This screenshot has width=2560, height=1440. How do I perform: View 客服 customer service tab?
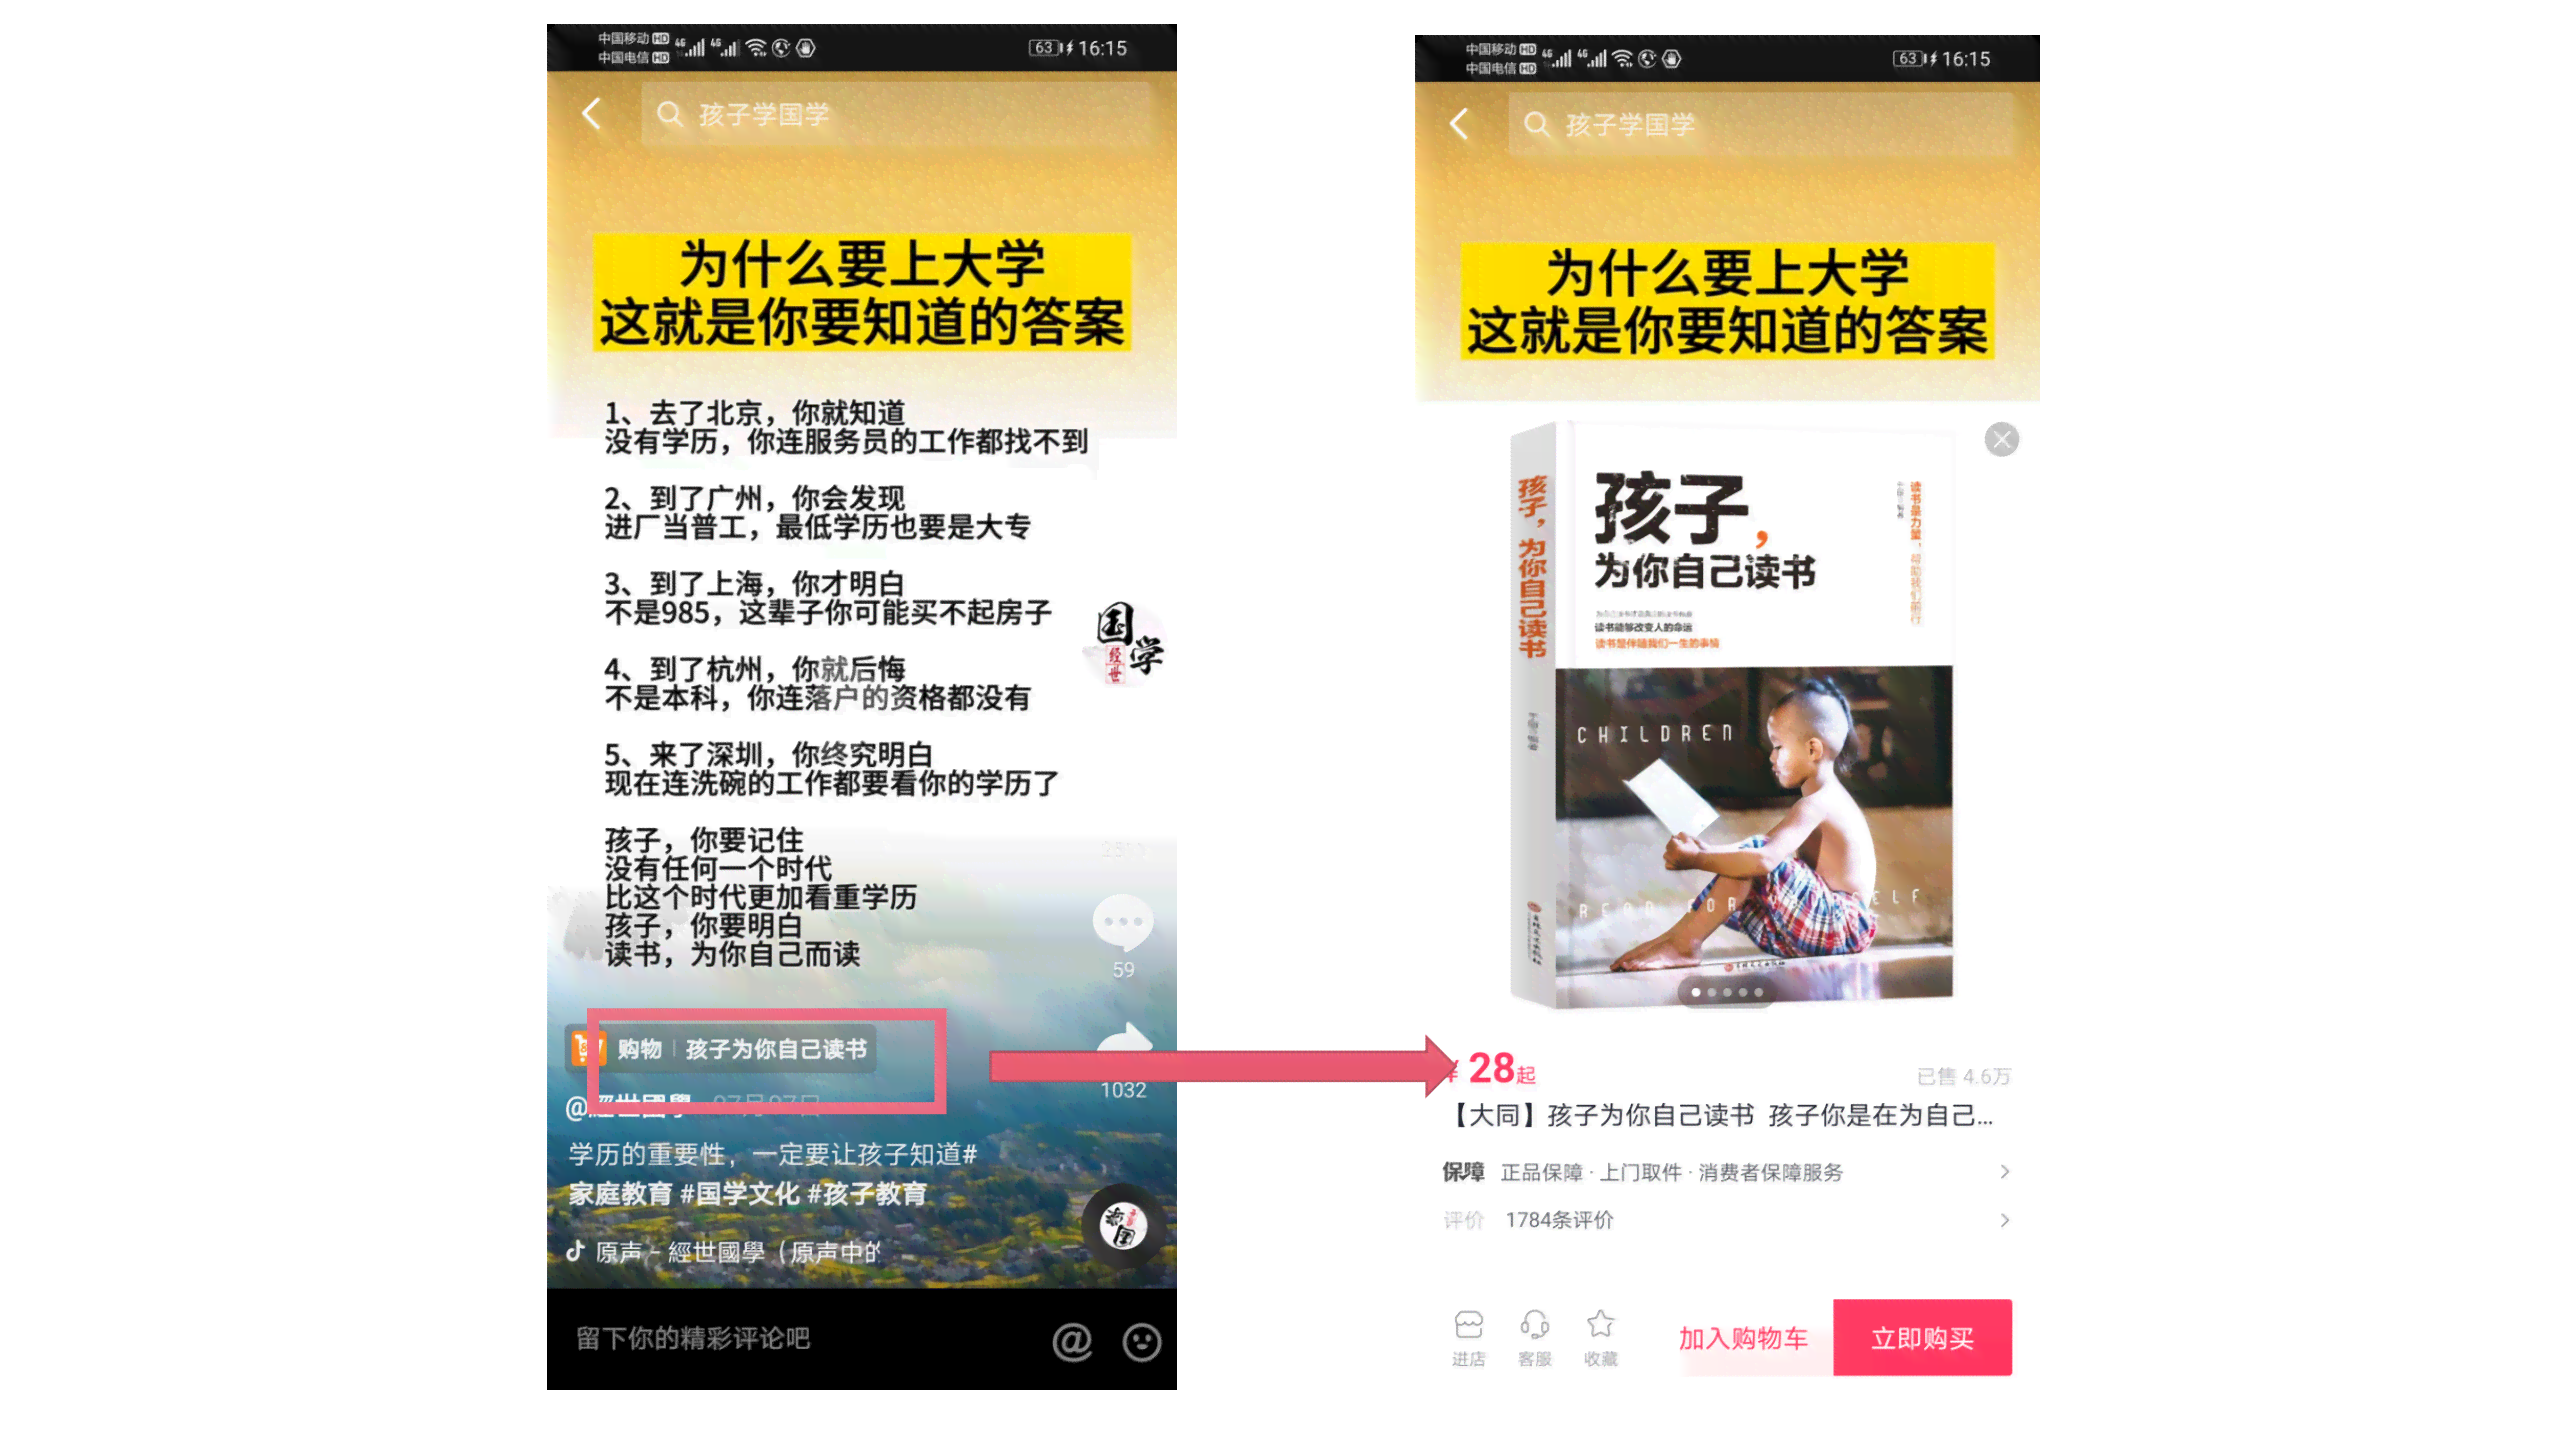click(x=1535, y=1336)
